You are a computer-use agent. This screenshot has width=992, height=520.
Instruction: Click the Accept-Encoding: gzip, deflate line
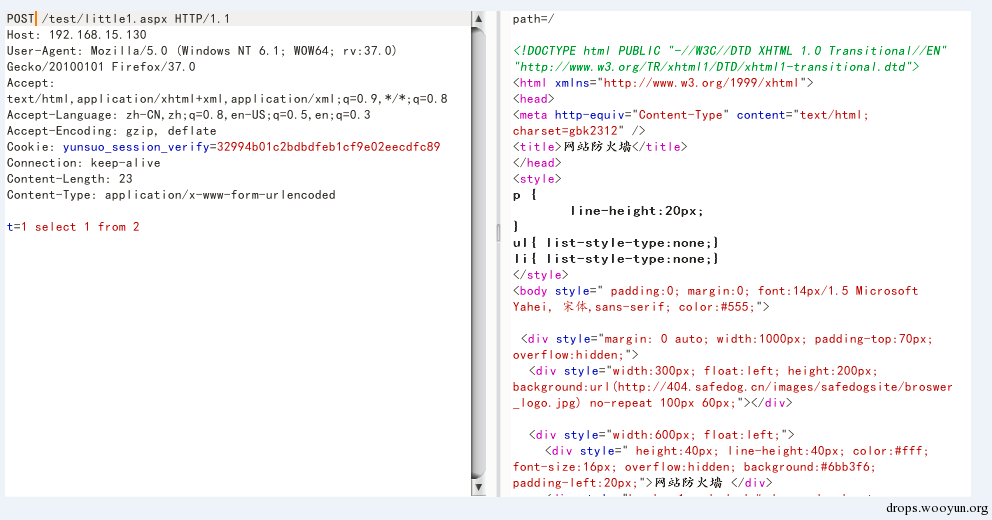click(111, 131)
